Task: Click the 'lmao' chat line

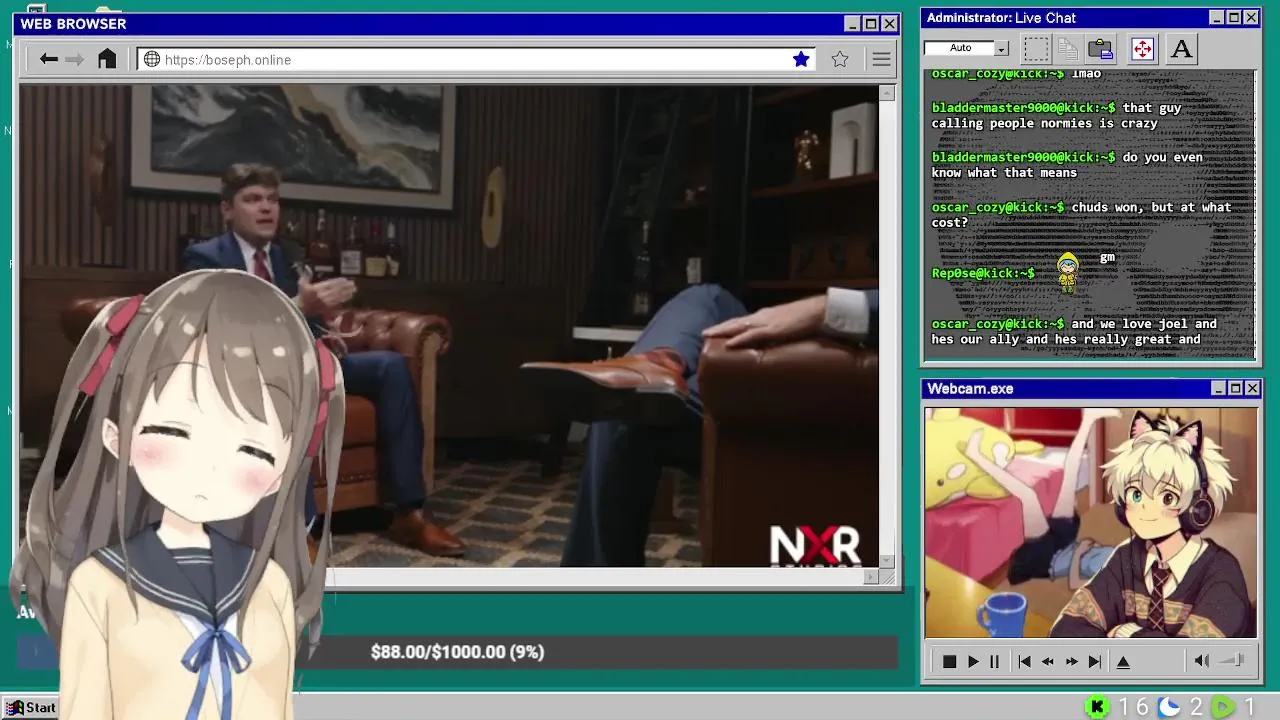Action: (x=1016, y=74)
